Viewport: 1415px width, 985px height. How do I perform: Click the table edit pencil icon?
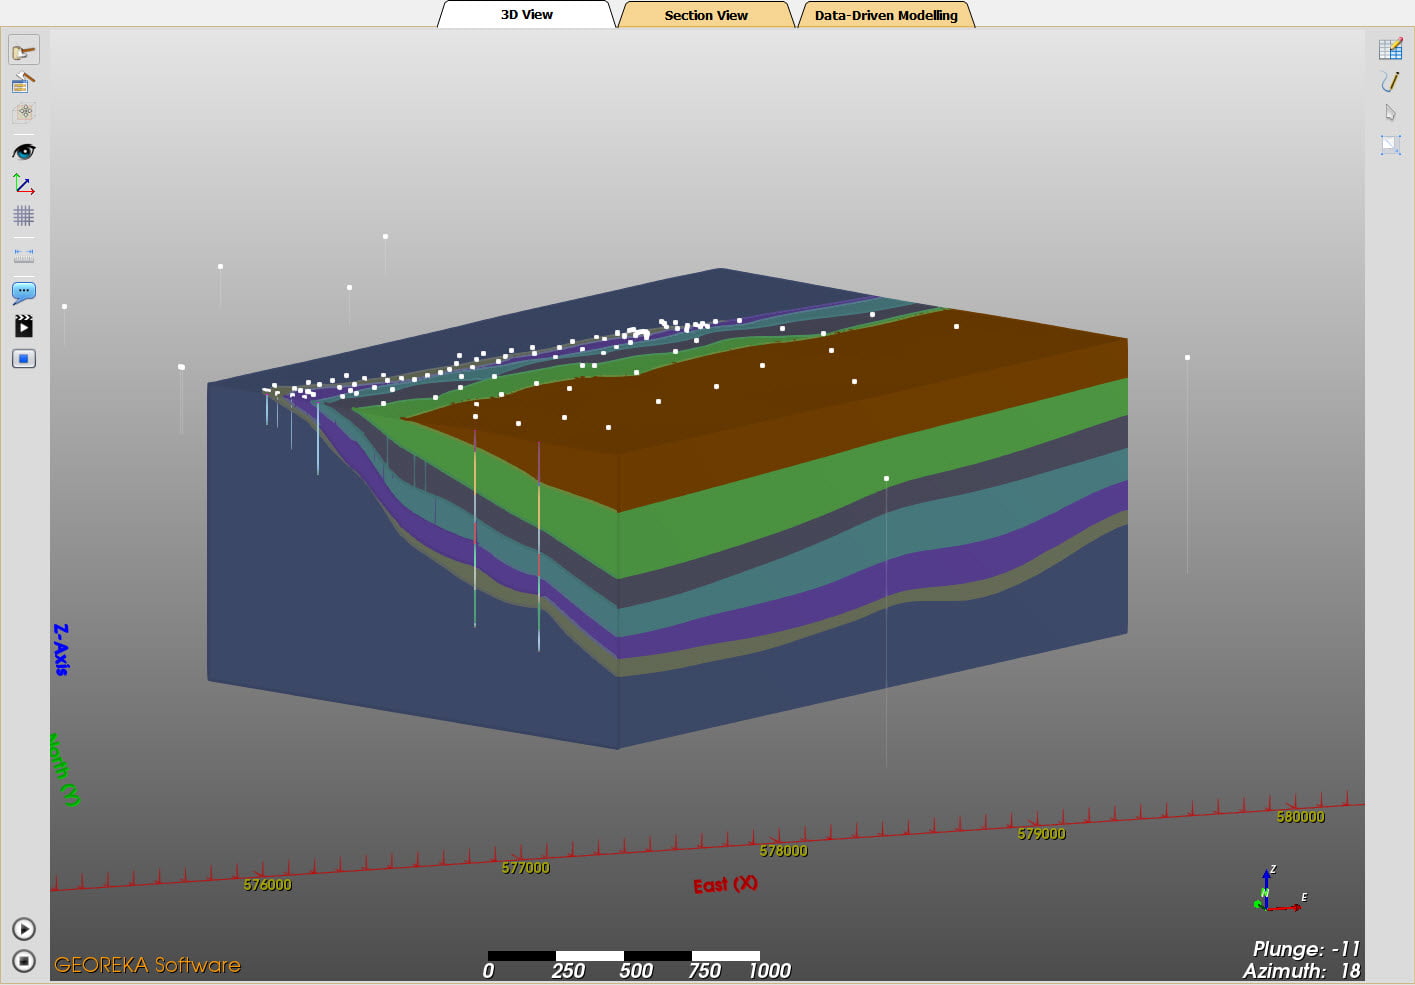(x=1390, y=49)
